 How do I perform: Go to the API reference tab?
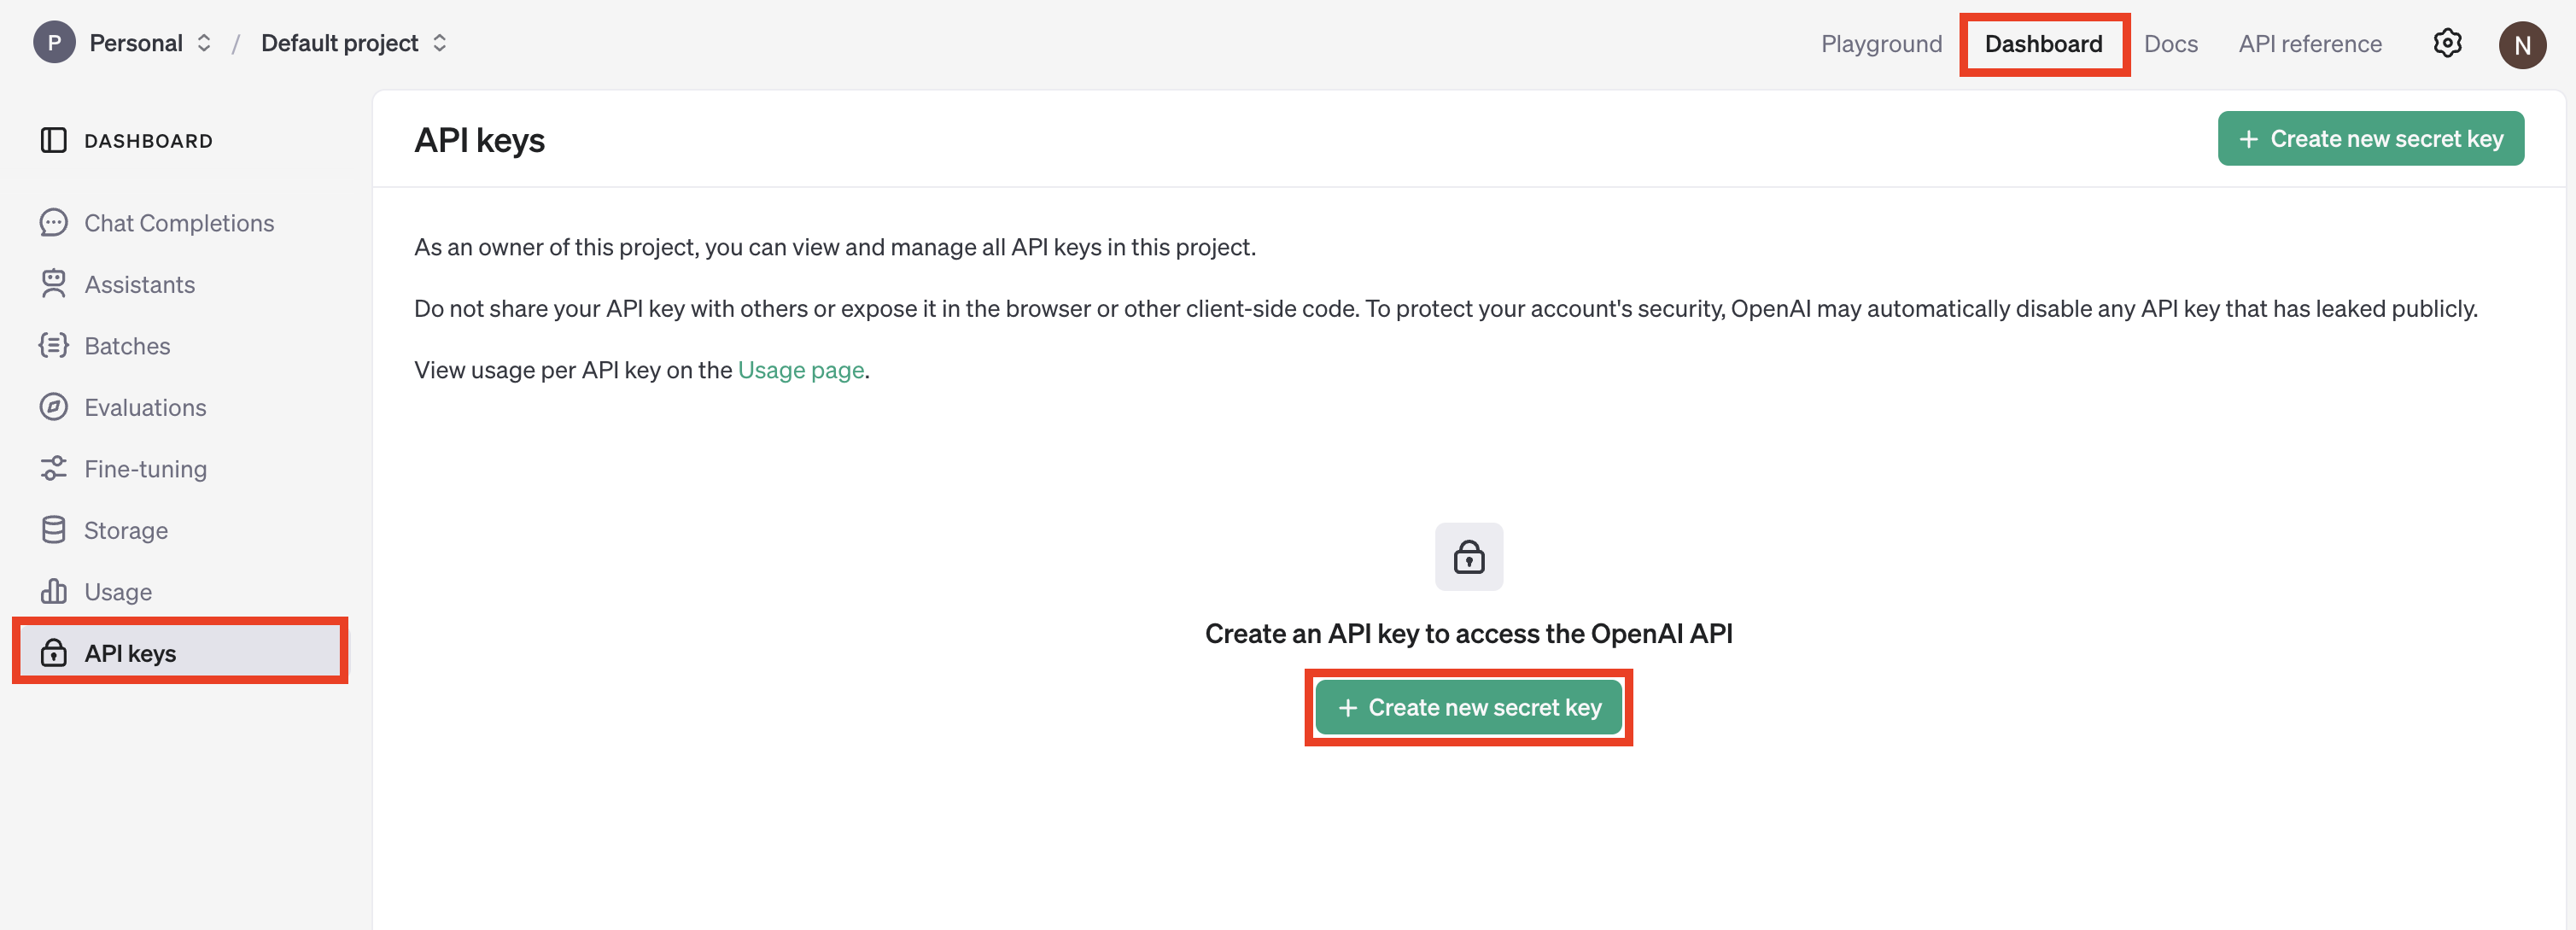pyautogui.click(x=2309, y=44)
